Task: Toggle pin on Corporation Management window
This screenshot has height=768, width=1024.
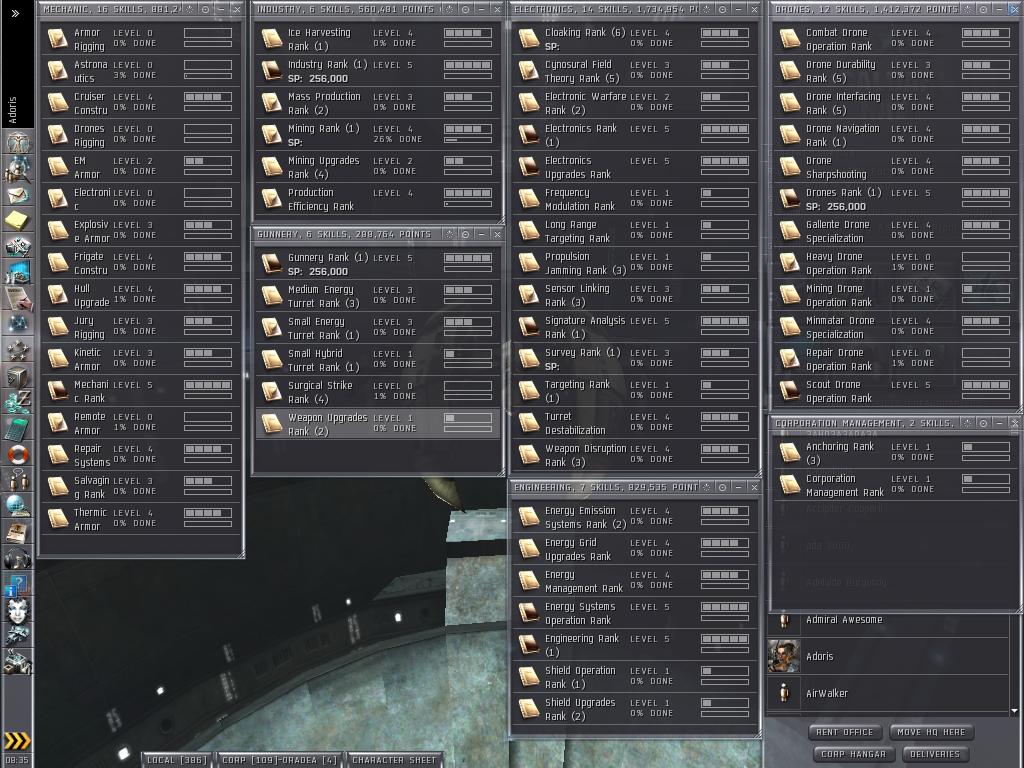Action: pos(967,423)
